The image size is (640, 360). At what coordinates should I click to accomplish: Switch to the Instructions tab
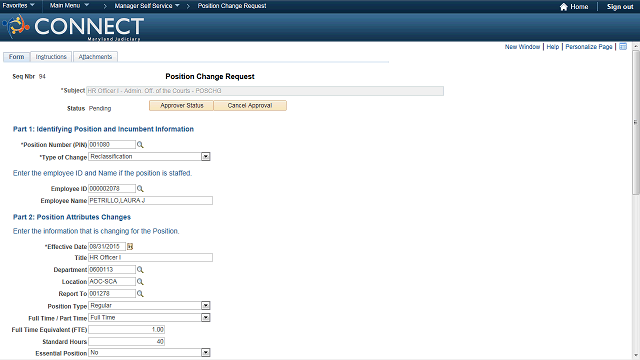click(x=51, y=57)
